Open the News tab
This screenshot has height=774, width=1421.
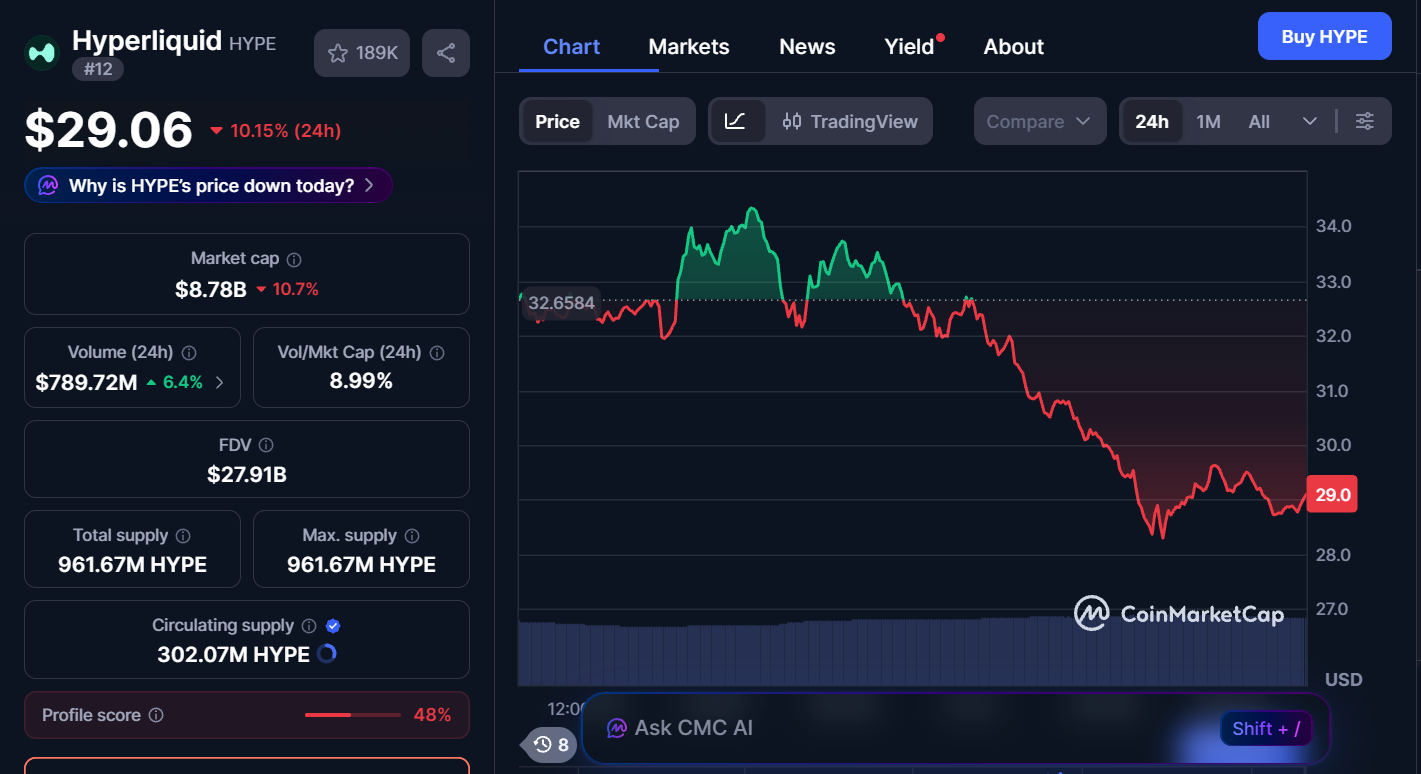[x=806, y=46]
